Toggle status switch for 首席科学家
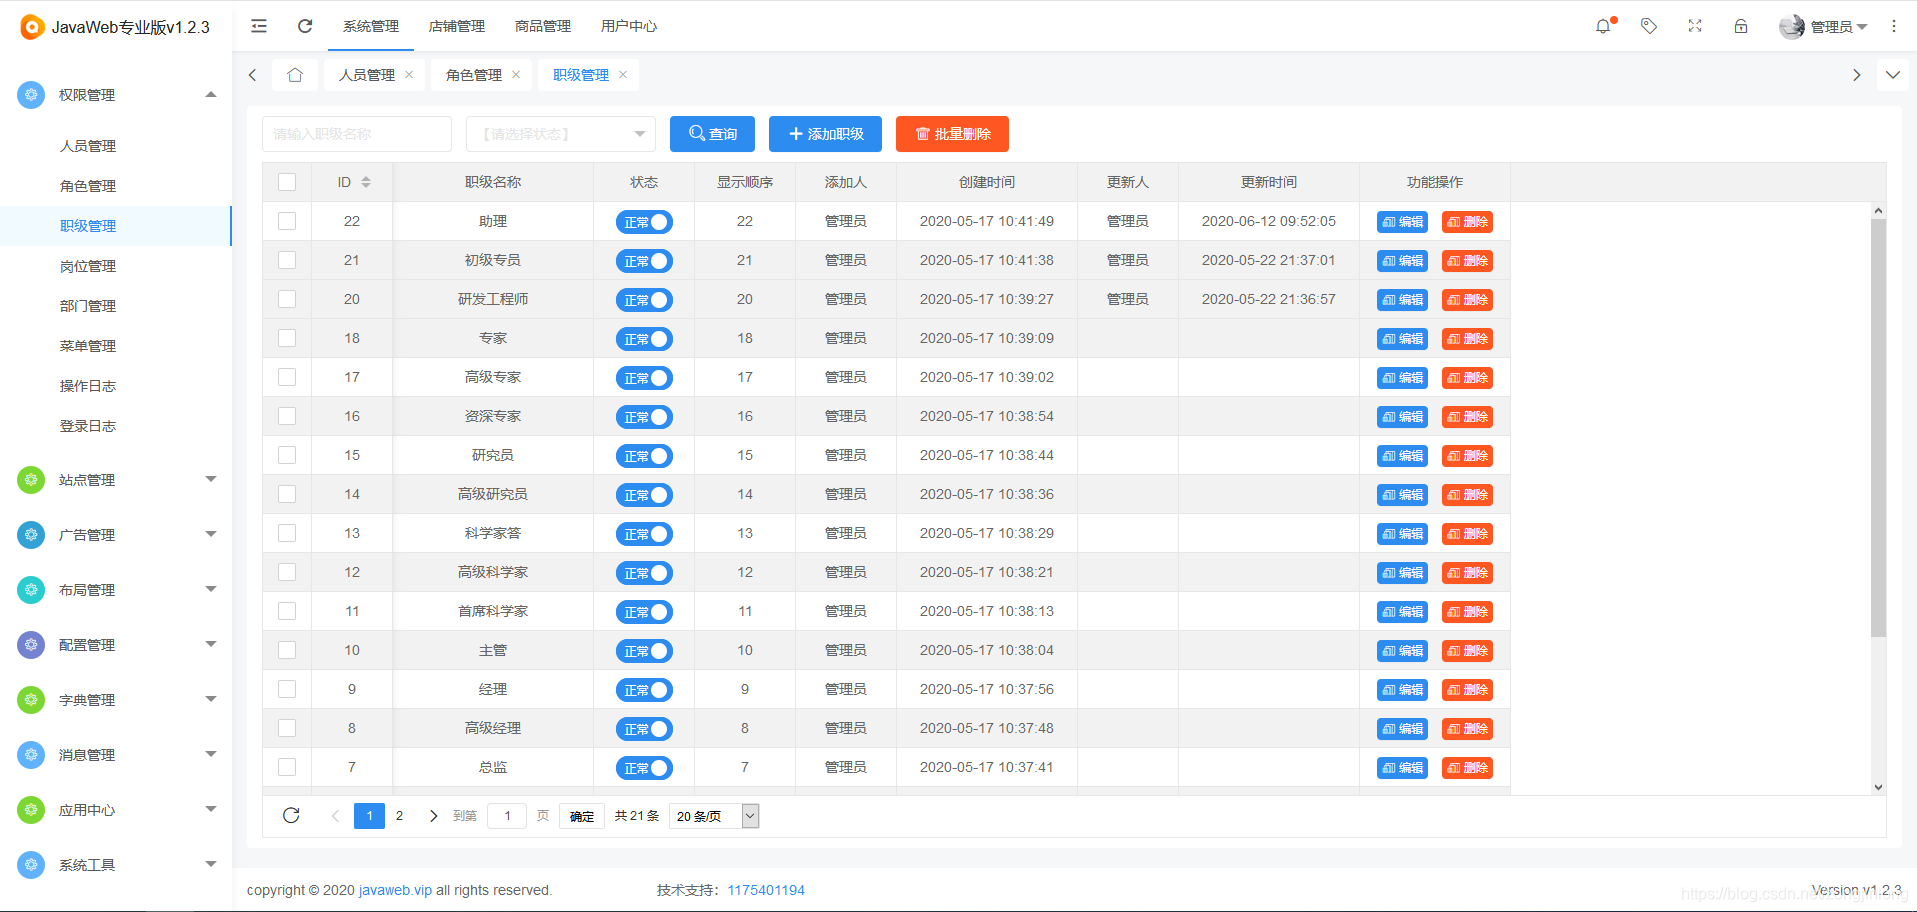 pyautogui.click(x=644, y=612)
